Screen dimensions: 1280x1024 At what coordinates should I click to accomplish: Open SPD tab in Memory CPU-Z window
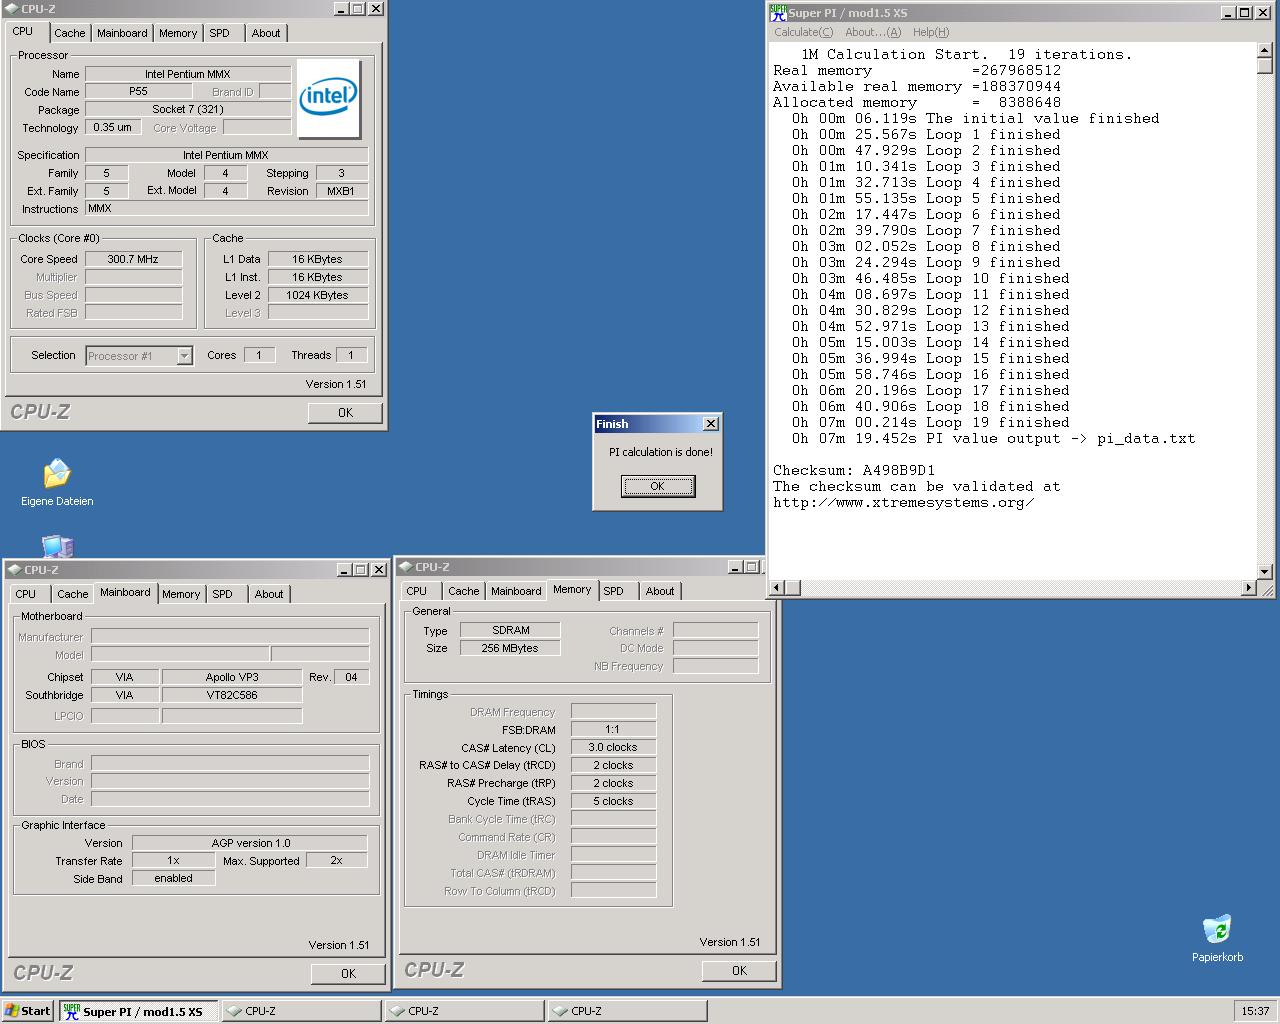[x=614, y=591]
